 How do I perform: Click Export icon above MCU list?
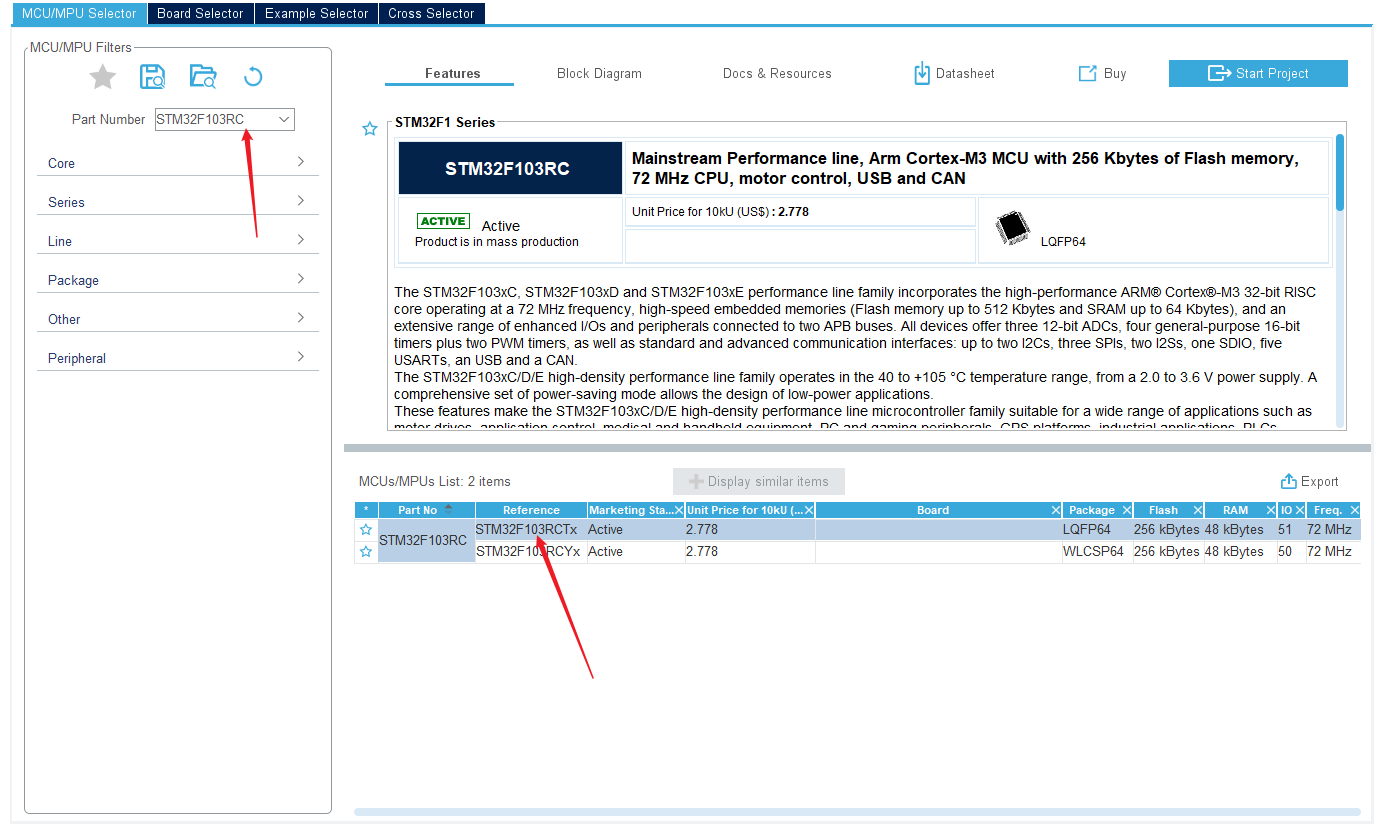pyautogui.click(x=1289, y=481)
